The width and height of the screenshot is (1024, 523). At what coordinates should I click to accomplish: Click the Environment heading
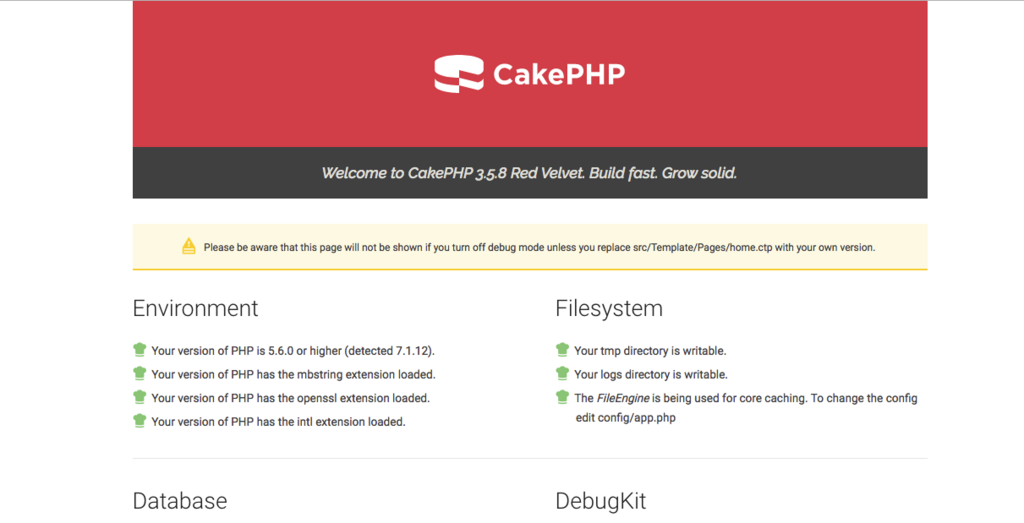pyautogui.click(x=195, y=308)
